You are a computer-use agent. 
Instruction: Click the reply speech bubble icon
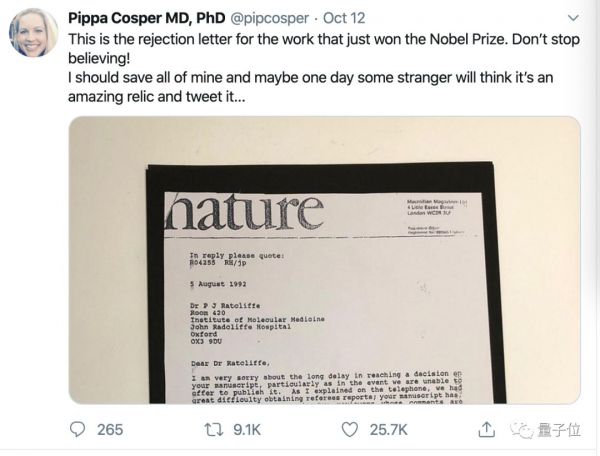78,429
